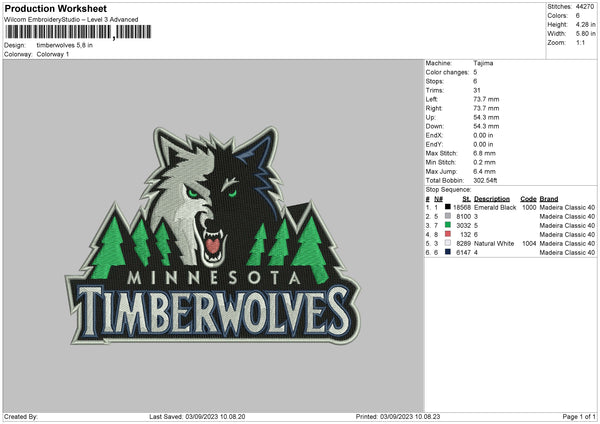
Task: Click the 'N#' column header
Action: (439, 199)
